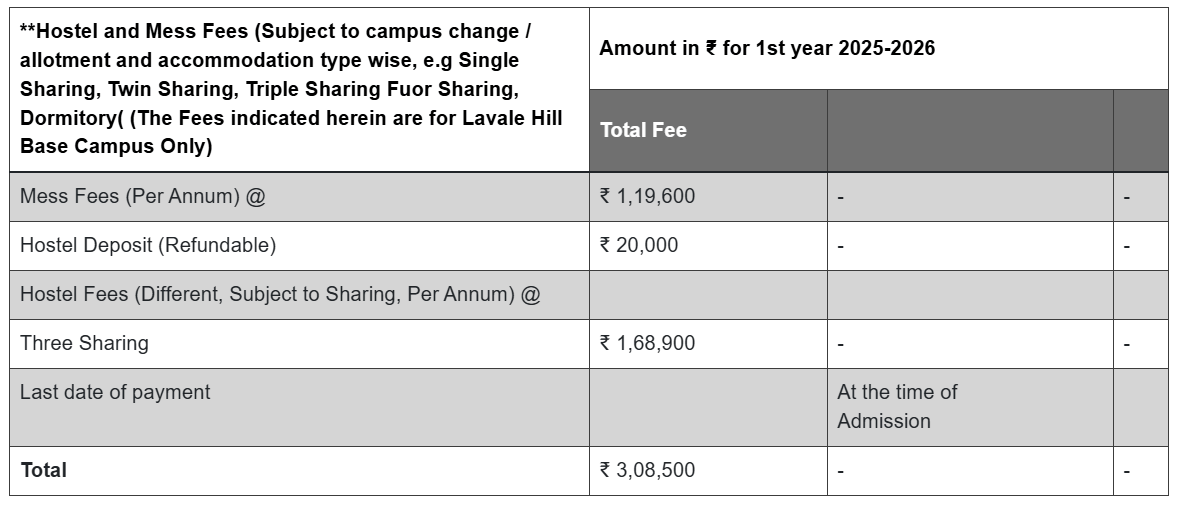Click the Three Sharing row label
Screen dimensions: 1177x505
(84, 343)
